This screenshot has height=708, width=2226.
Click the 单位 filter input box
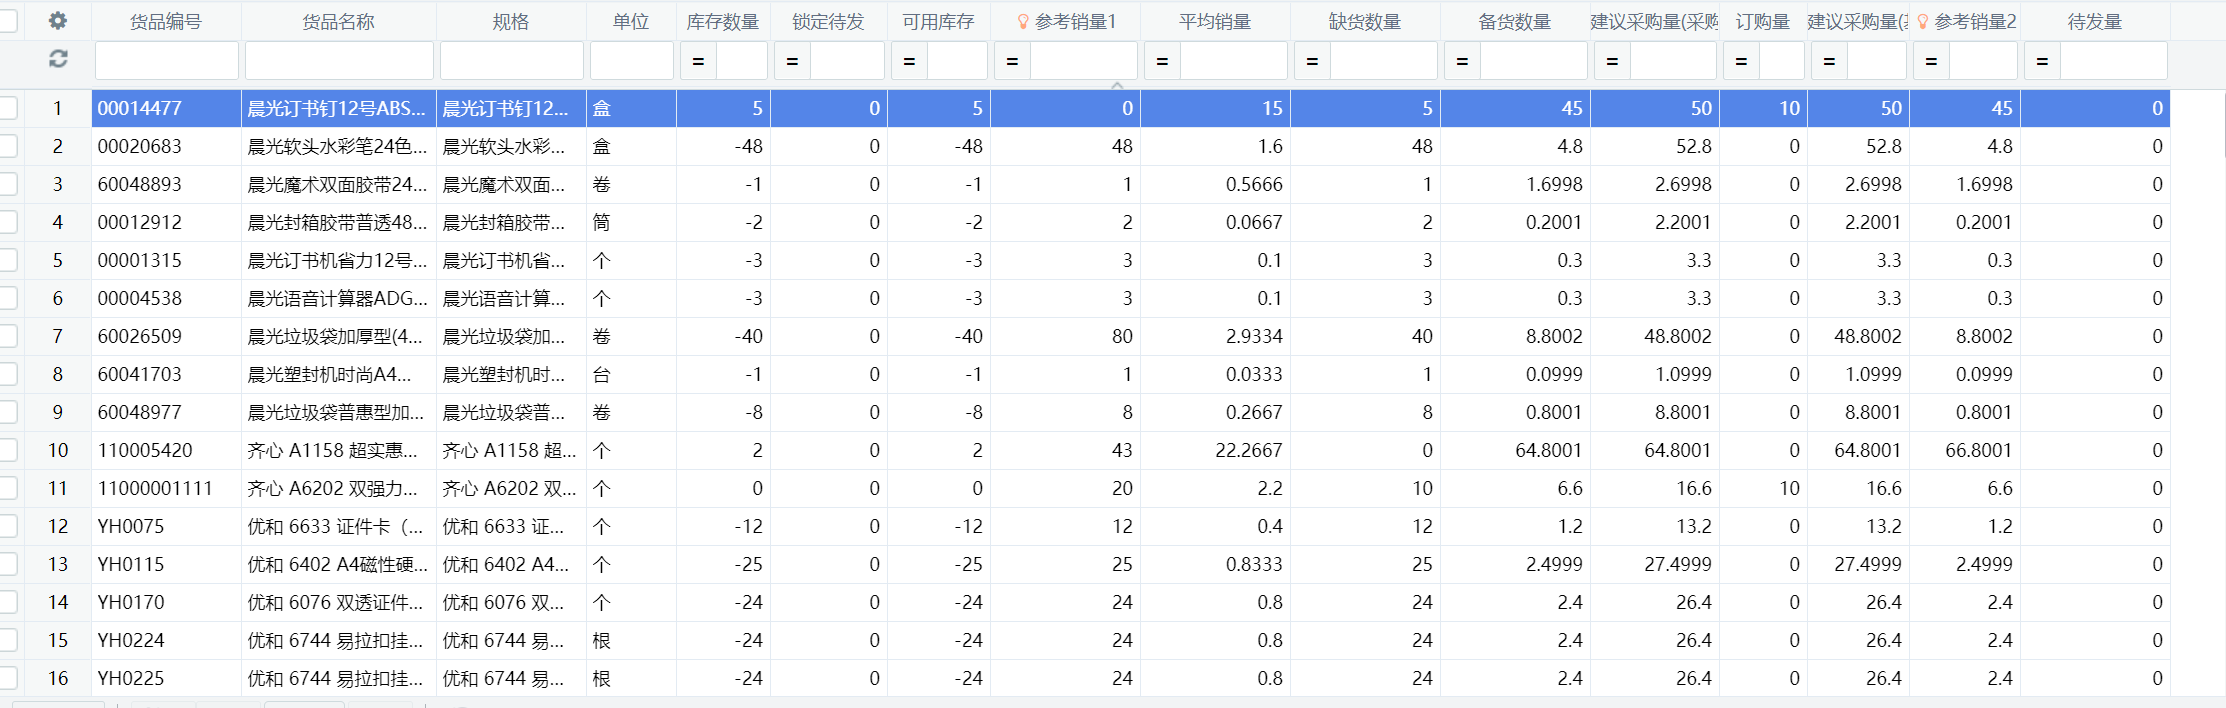[631, 61]
